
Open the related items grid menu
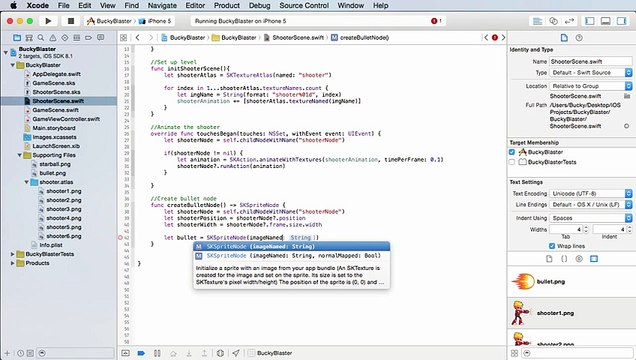pyautogui.click(x=124, y=38)
